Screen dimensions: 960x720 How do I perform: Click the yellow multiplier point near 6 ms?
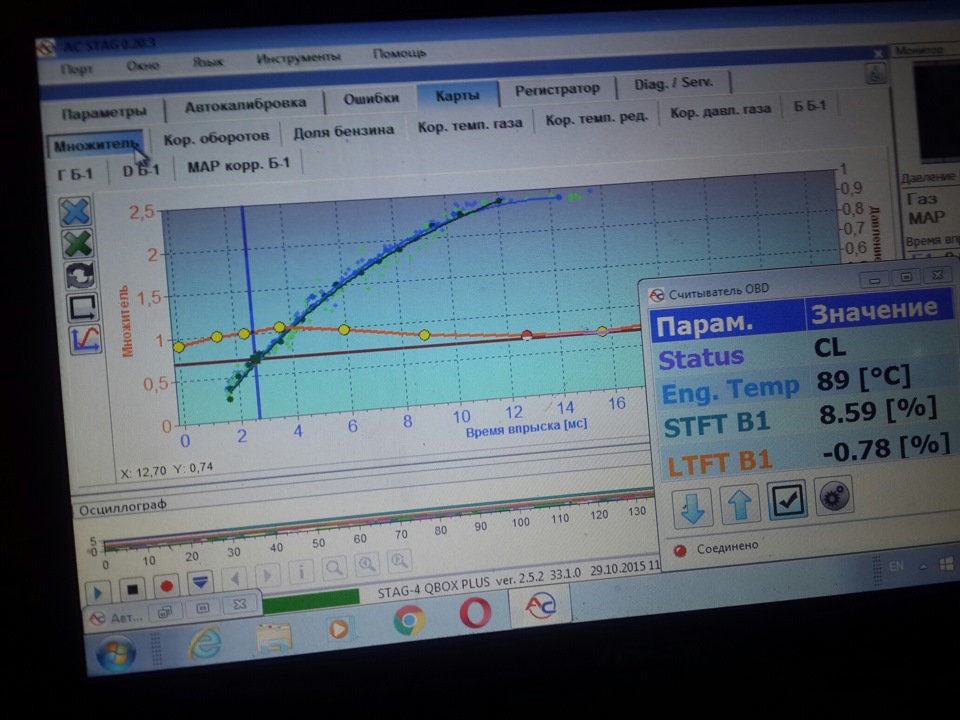click(343, 329)
